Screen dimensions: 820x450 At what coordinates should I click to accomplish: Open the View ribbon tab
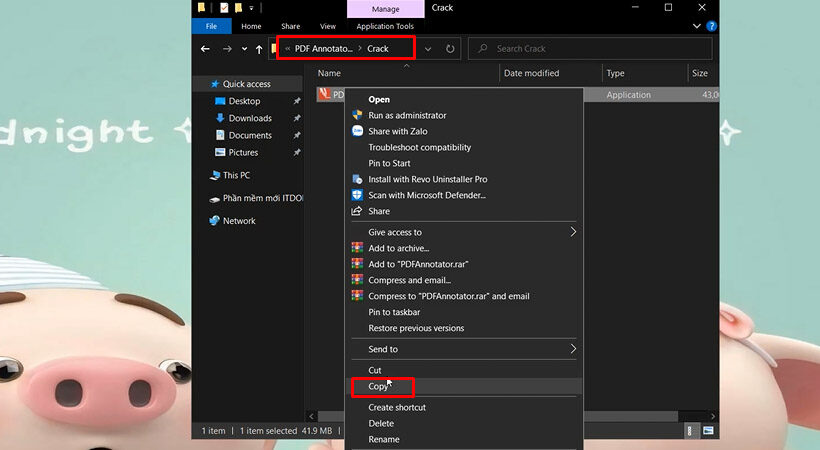327,26
